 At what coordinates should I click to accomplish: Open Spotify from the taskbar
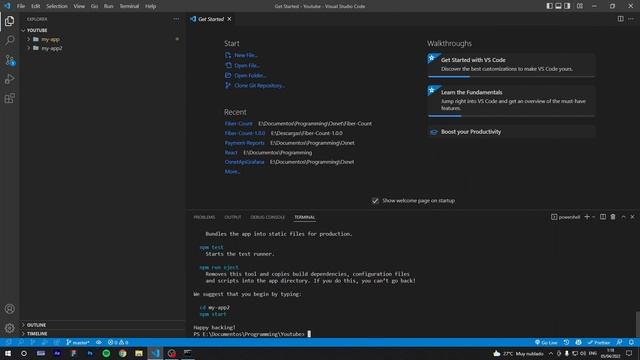106,353
